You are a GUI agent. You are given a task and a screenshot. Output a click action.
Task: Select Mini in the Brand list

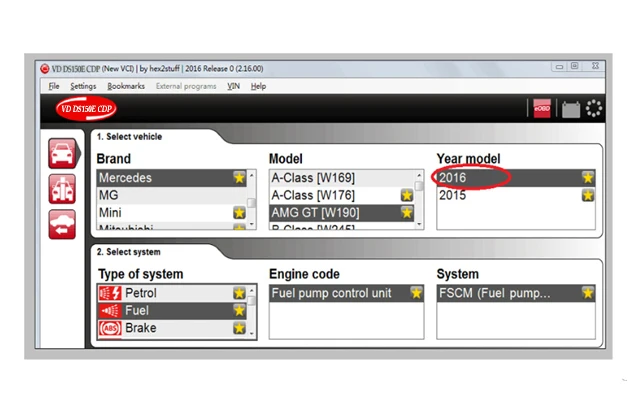(172, 213)
